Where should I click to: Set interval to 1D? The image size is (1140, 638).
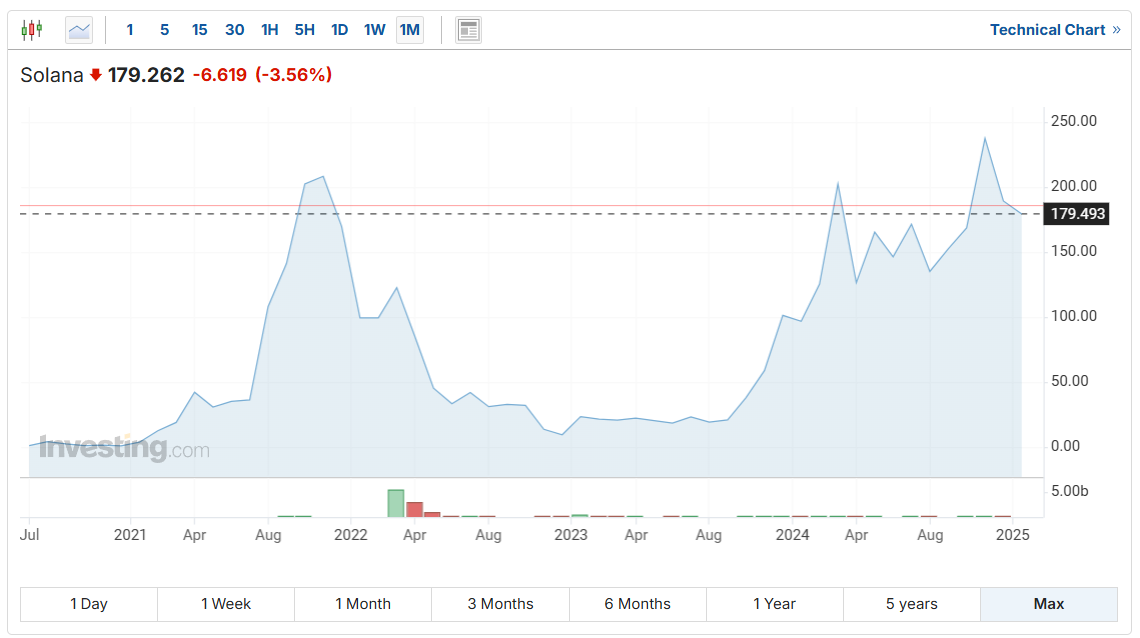click(340, 30)
